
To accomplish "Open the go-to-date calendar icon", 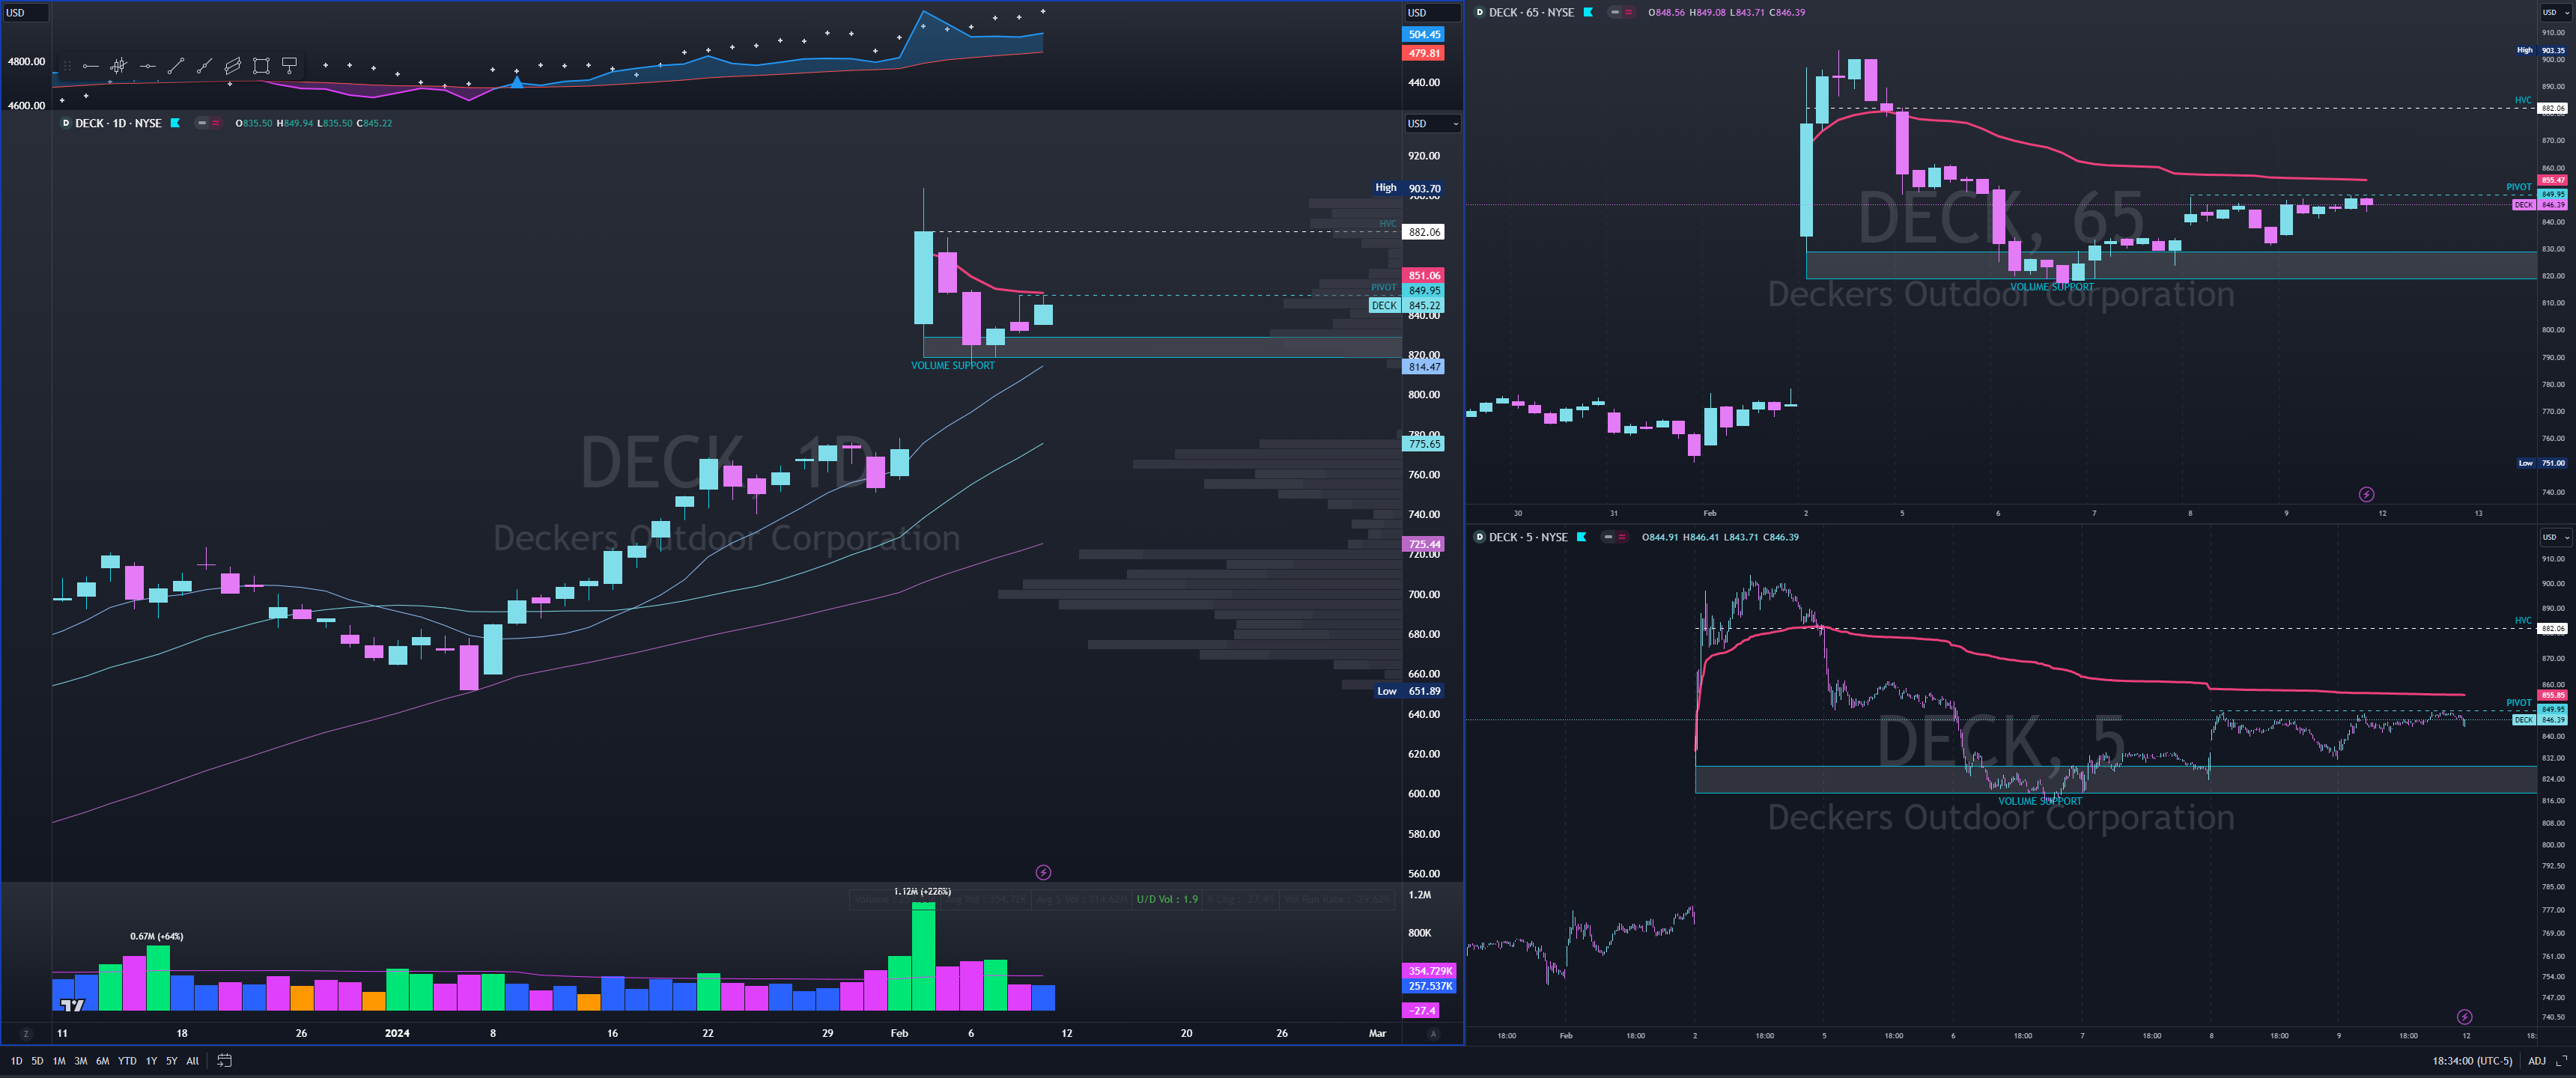I will 224,1061.
